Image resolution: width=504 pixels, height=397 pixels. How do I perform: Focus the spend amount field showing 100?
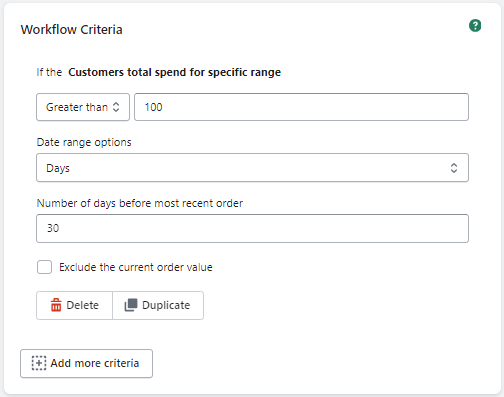pos(301,107)
